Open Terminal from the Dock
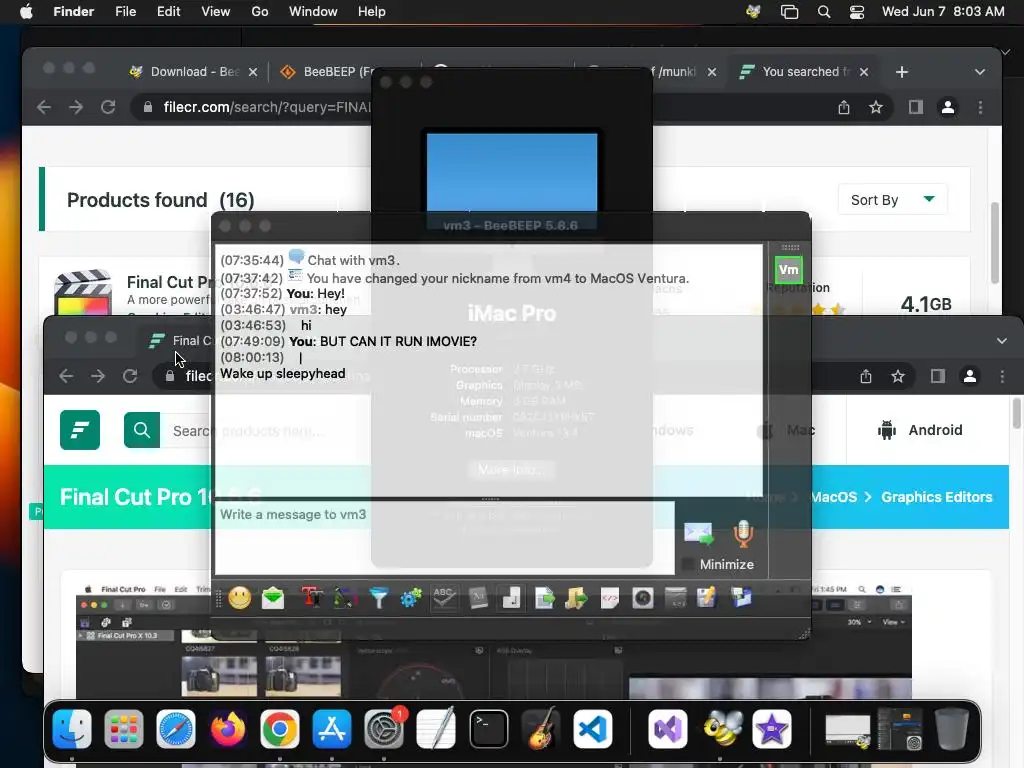1024x768 pixels. pyautogui.click(x=488, y=729)
